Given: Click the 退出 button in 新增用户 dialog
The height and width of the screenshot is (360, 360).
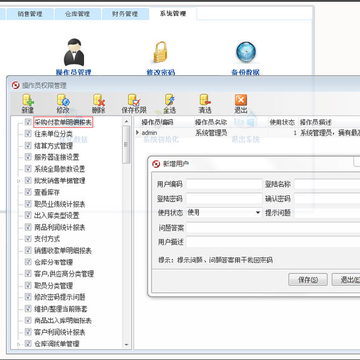Looking at the screenshot, I should (x=346, y=280).
